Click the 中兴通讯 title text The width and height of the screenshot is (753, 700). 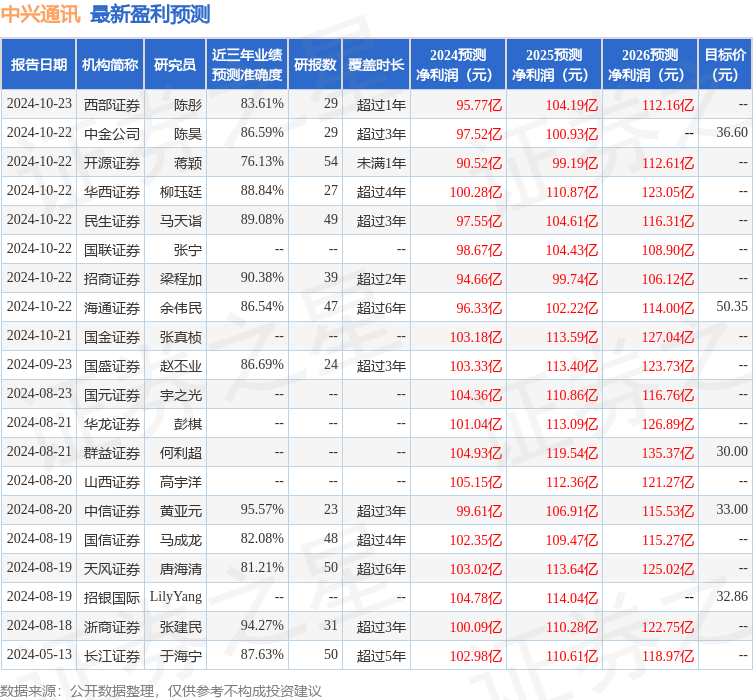41,14
